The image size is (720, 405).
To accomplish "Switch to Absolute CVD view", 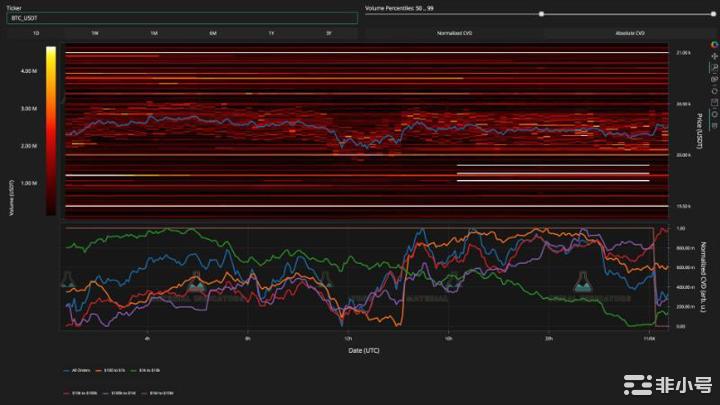I will point(630,33).
